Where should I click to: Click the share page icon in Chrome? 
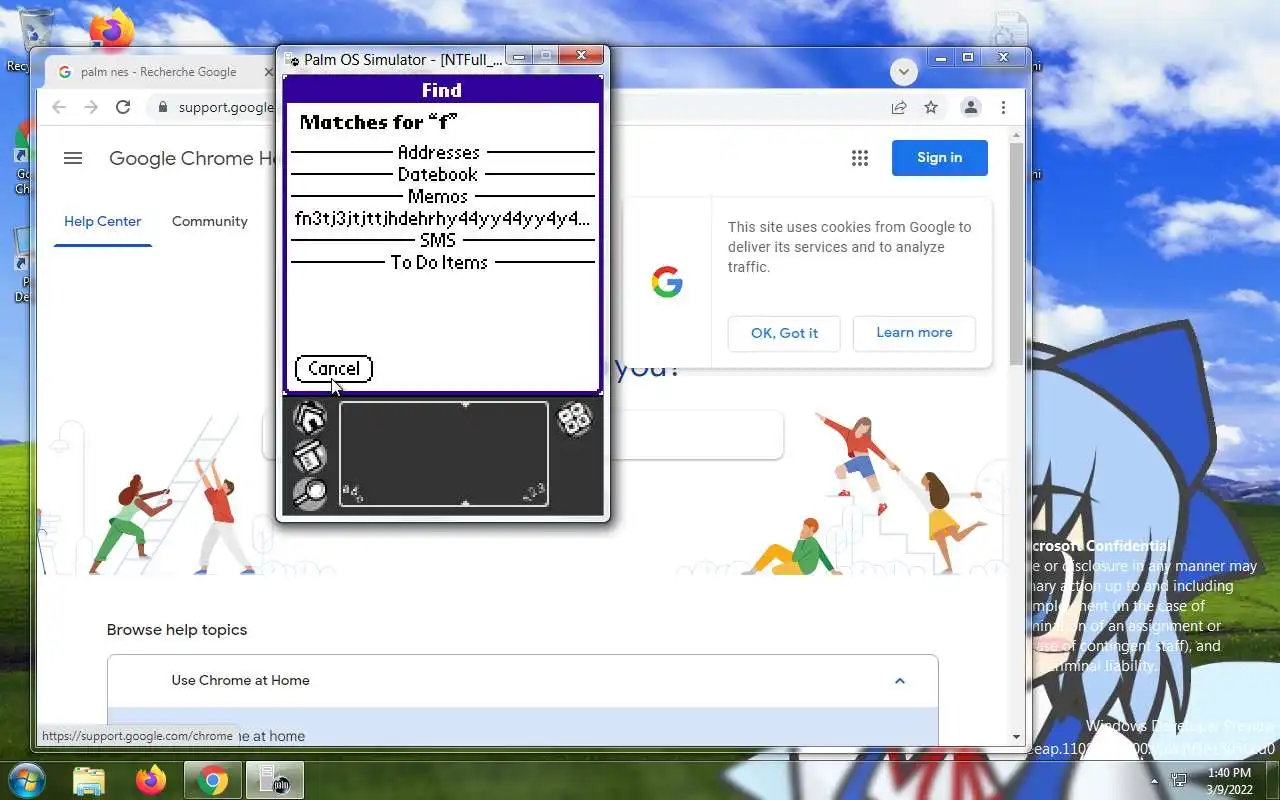(x=899, y=107)
